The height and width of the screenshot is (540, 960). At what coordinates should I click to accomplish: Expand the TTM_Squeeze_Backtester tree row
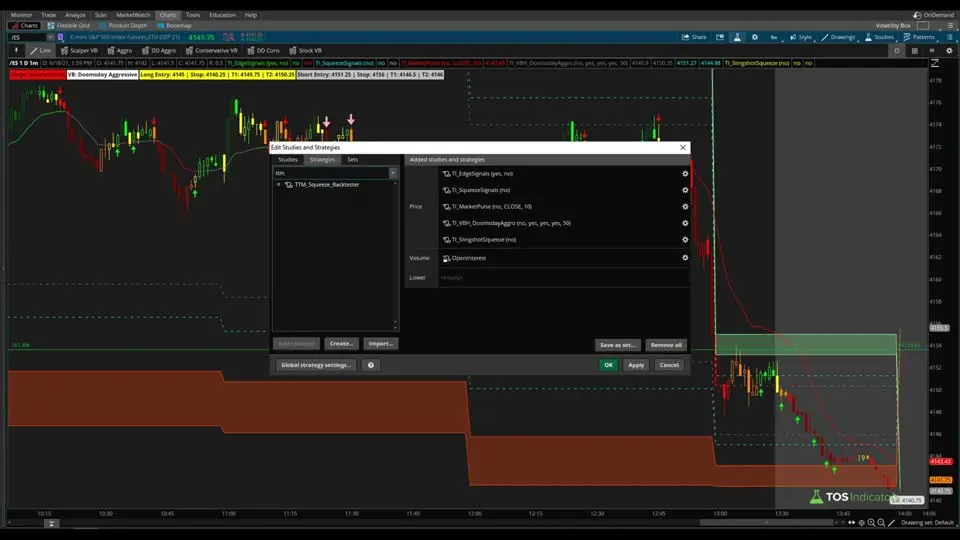[279, 185]
